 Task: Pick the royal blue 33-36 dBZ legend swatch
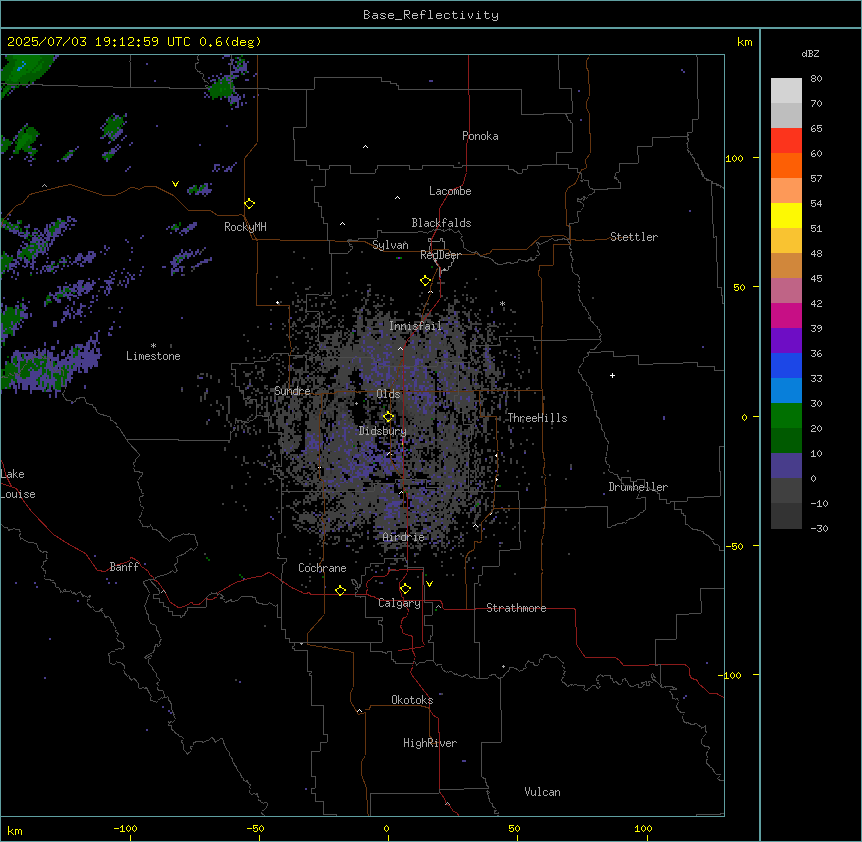coord(786,365)
